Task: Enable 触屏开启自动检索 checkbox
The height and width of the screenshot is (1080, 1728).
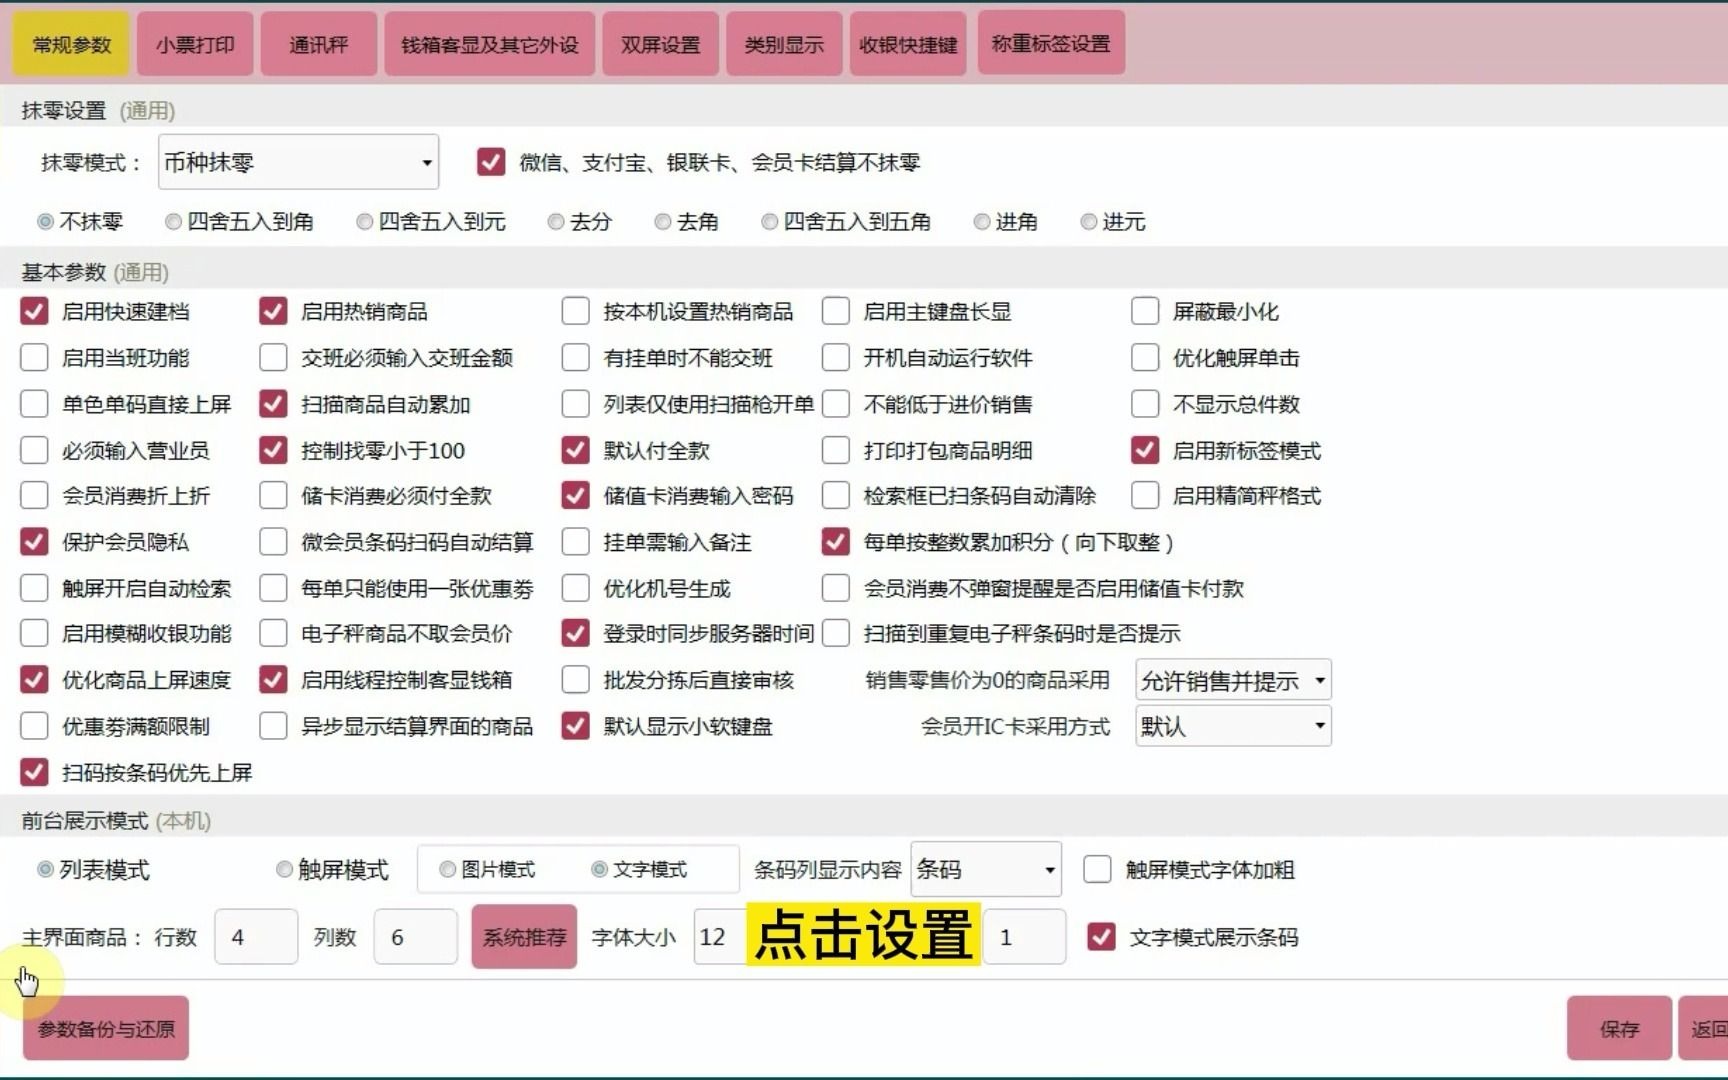Action: click(34, 588)
